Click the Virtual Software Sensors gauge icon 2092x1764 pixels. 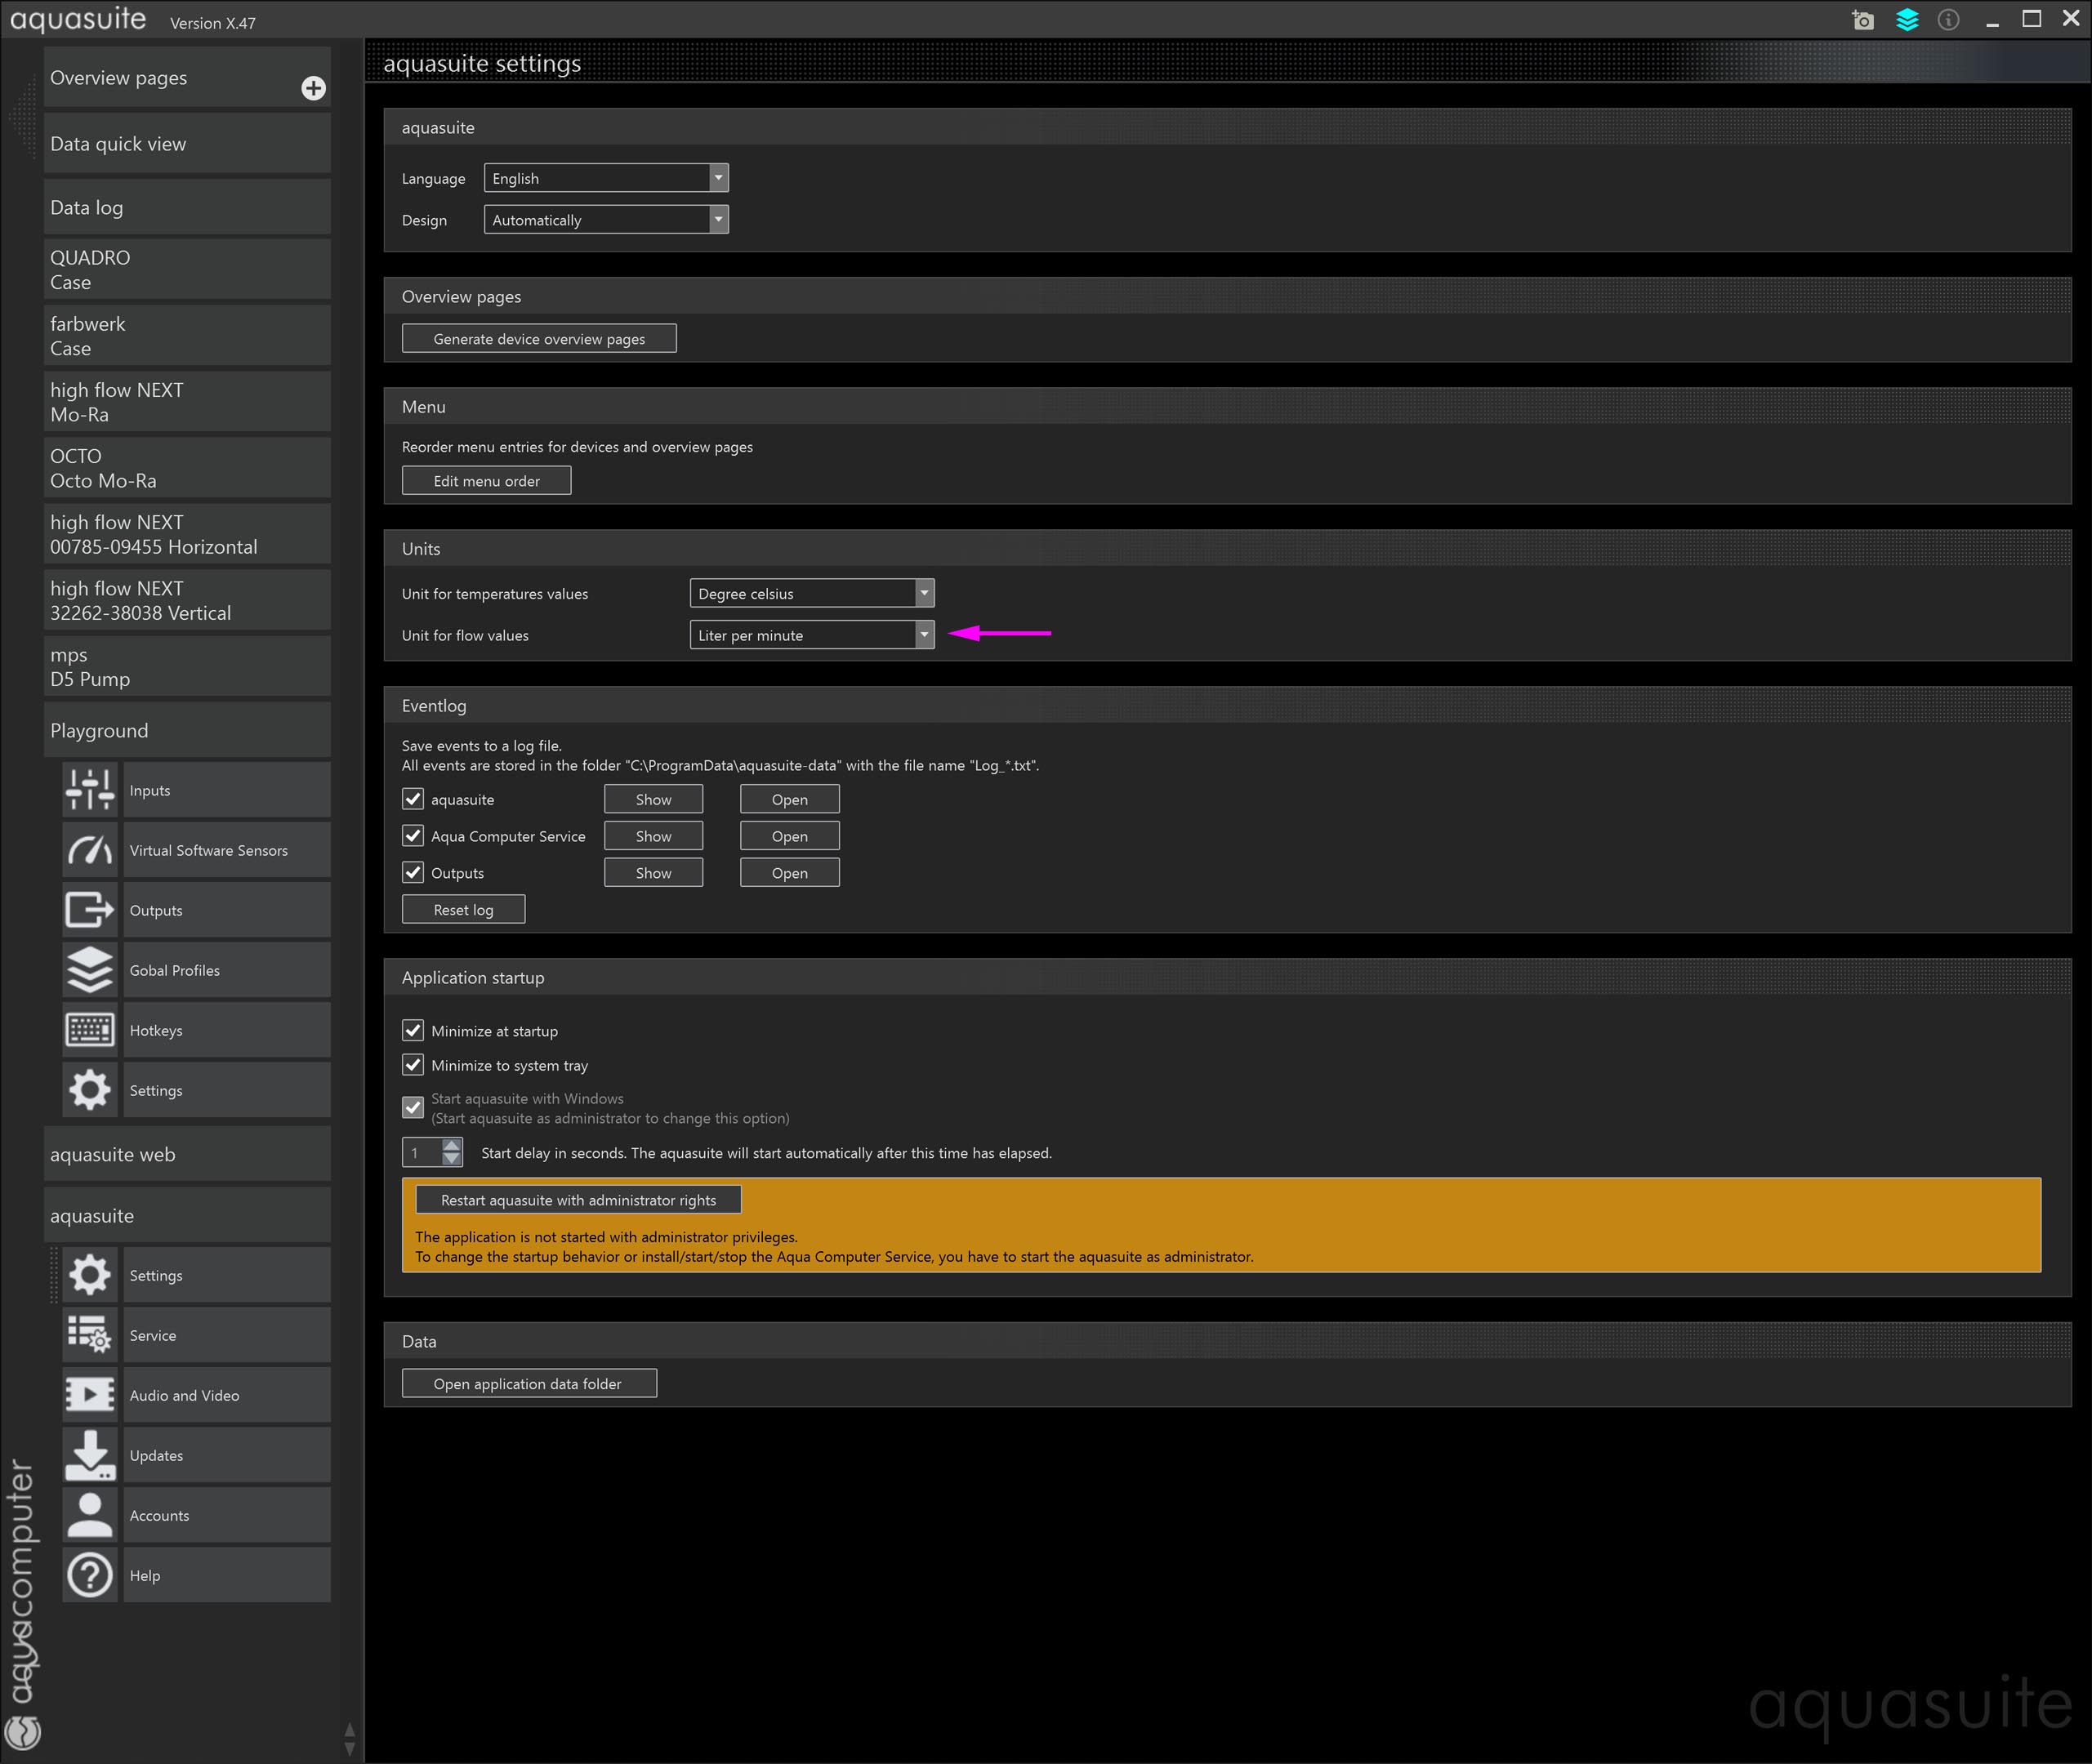[x=90, y=850]
